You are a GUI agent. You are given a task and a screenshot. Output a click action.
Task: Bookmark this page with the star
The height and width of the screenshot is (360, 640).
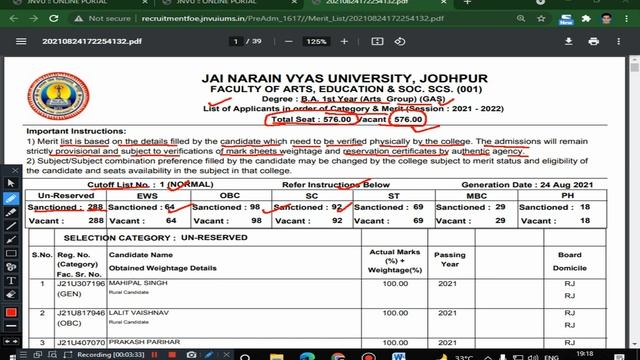[x=541, y=19]
